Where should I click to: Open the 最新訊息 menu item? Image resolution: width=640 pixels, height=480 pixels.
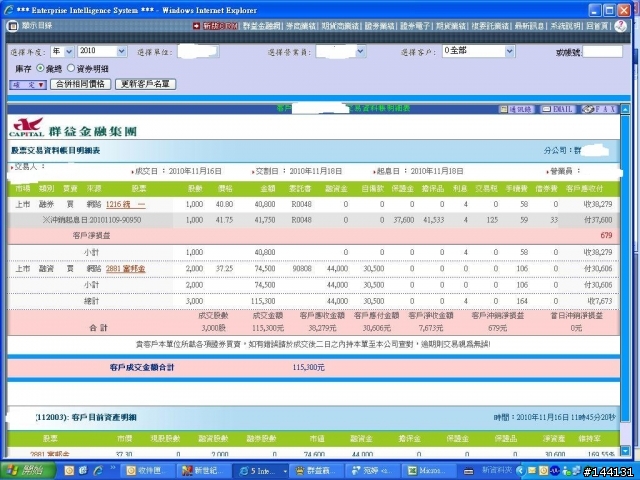(x=529, y=26)
